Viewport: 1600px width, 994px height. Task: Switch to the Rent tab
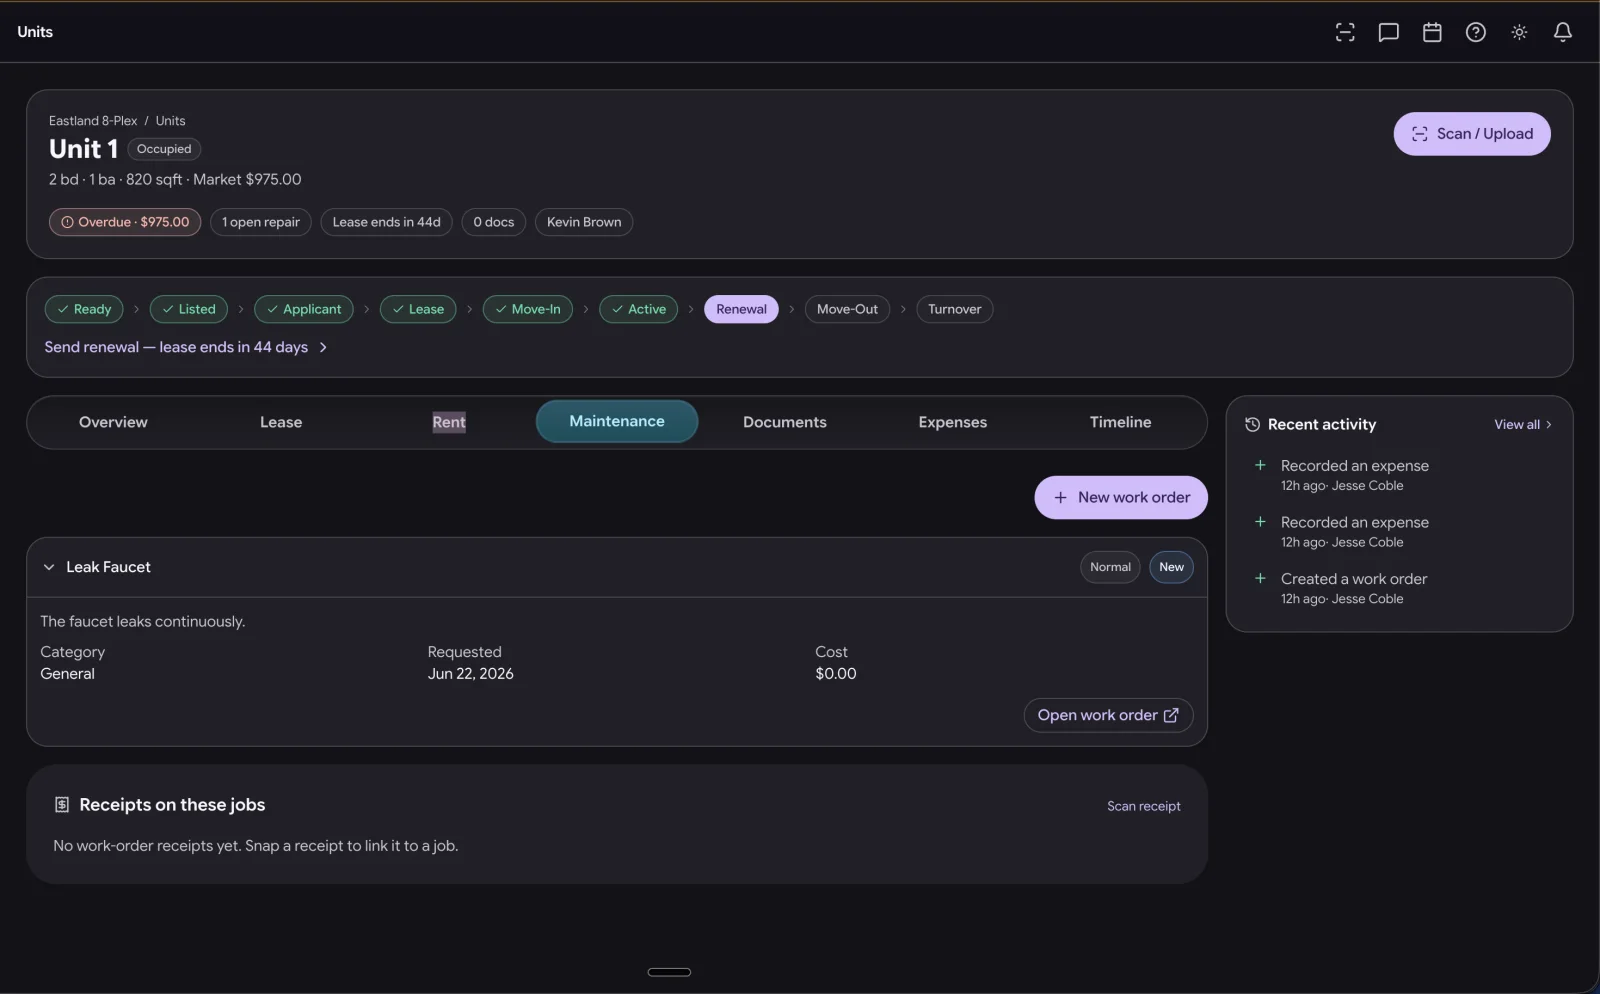[449, 422]
